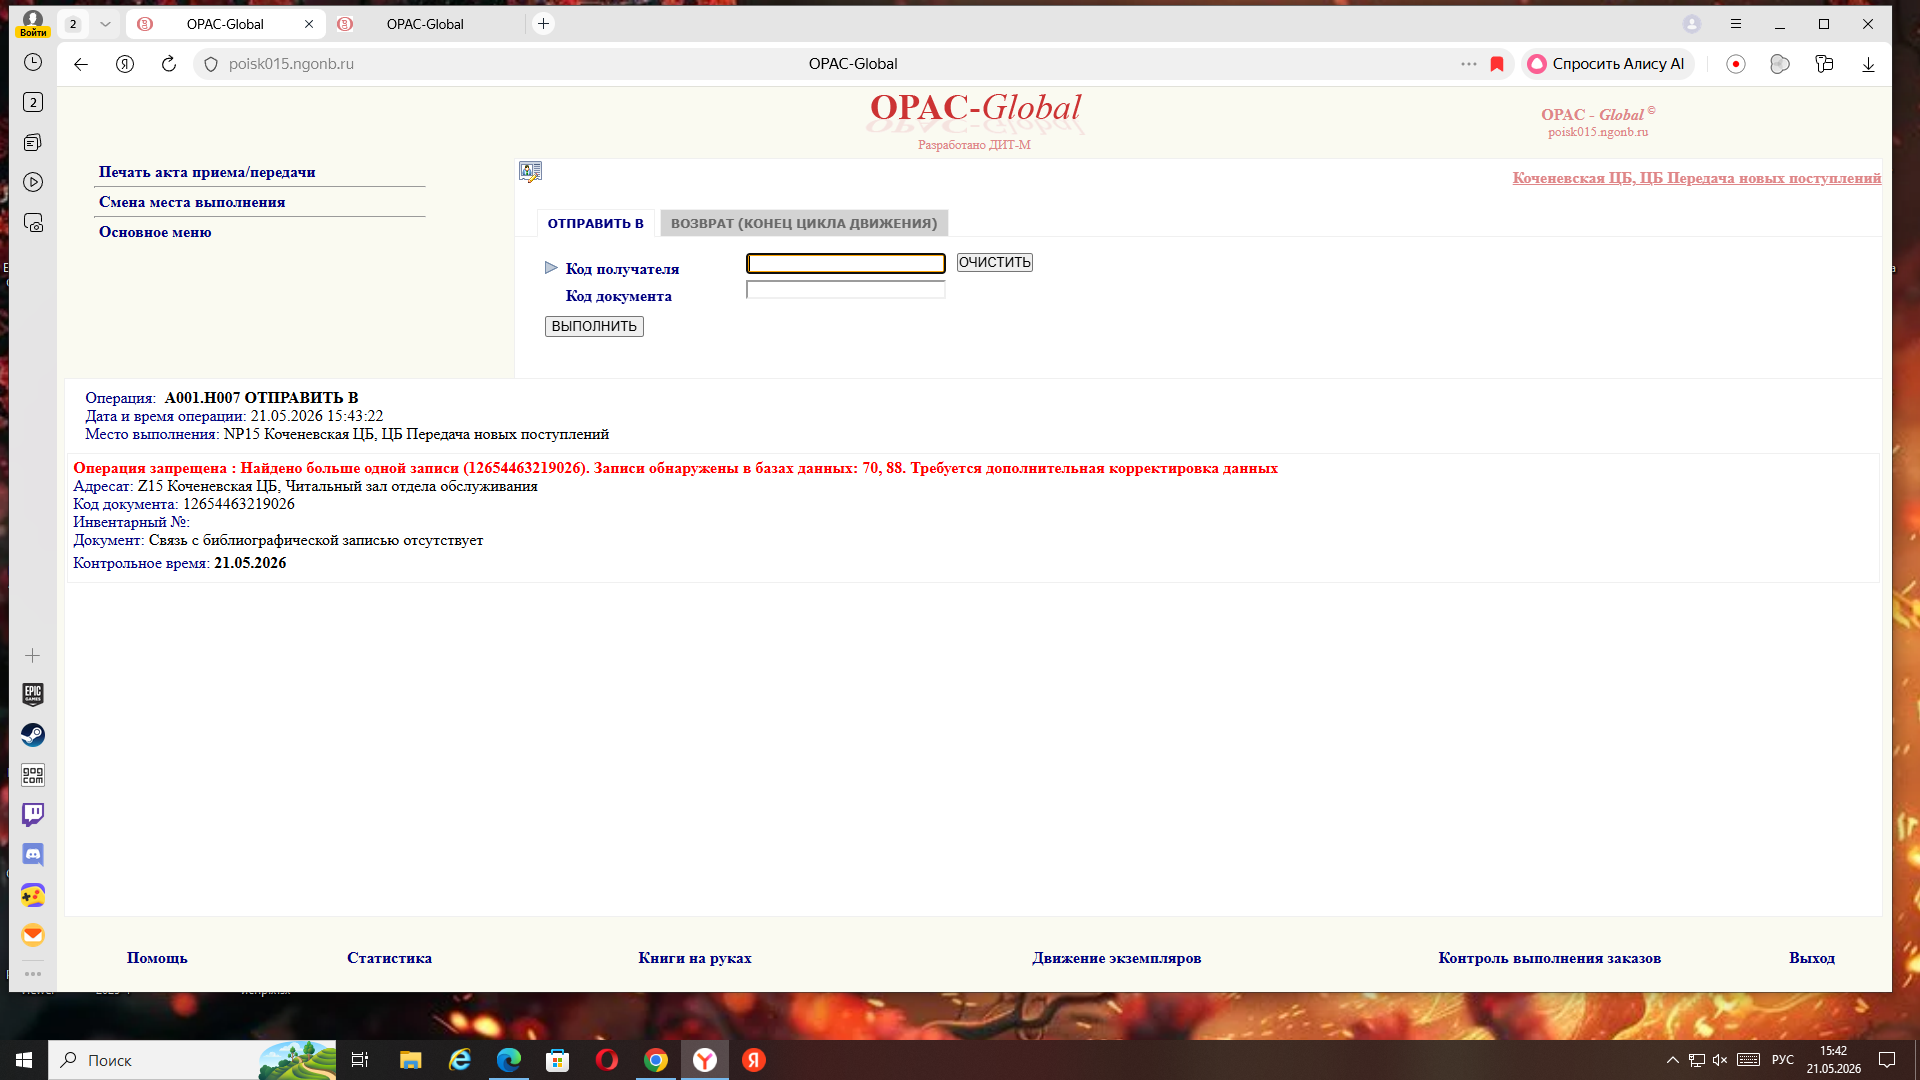This screenshot has height=1080, width=1920.
Task: Click the red record circle icon in toolbar
Action: click(x=1736, y=64)
